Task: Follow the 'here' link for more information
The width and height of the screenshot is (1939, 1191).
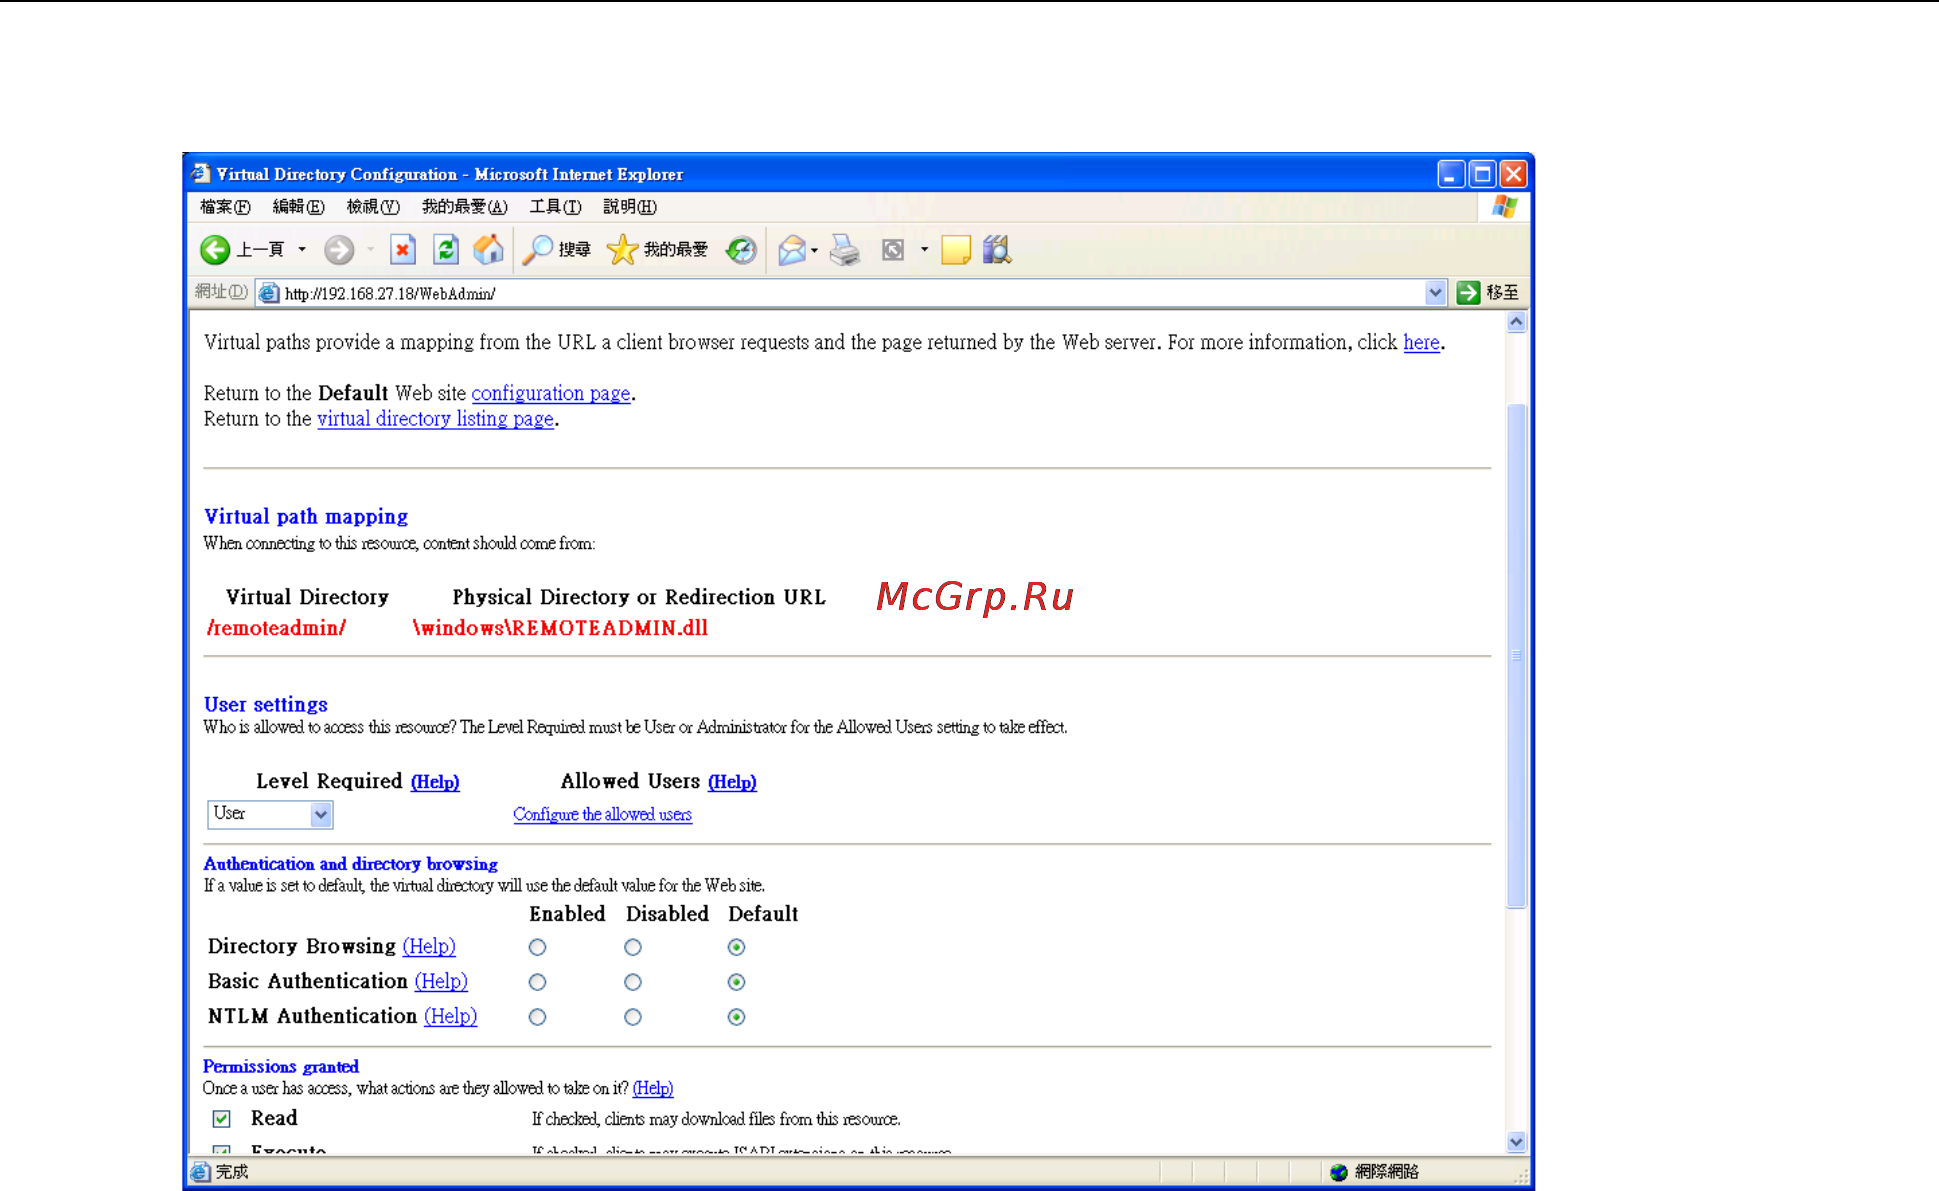Action: (1421, 343)
